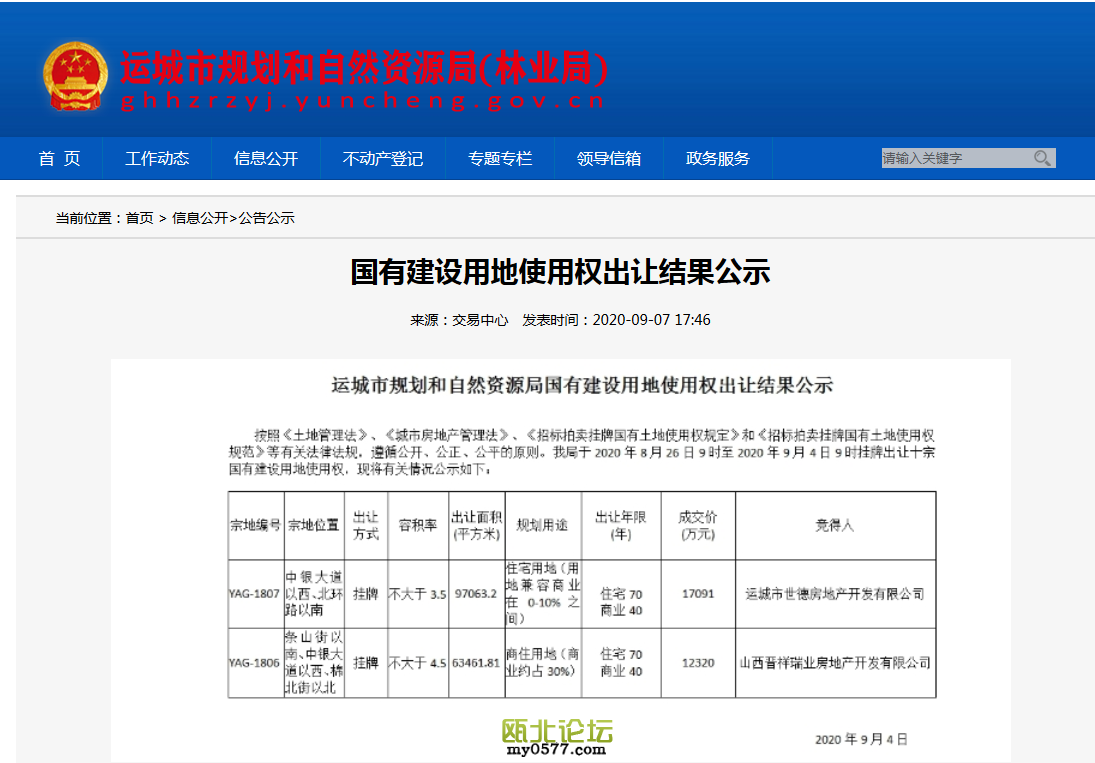Click the YAG-1806 parcel number cell
The width and height of the screenshot is (1095, 763).
point(255,662)
